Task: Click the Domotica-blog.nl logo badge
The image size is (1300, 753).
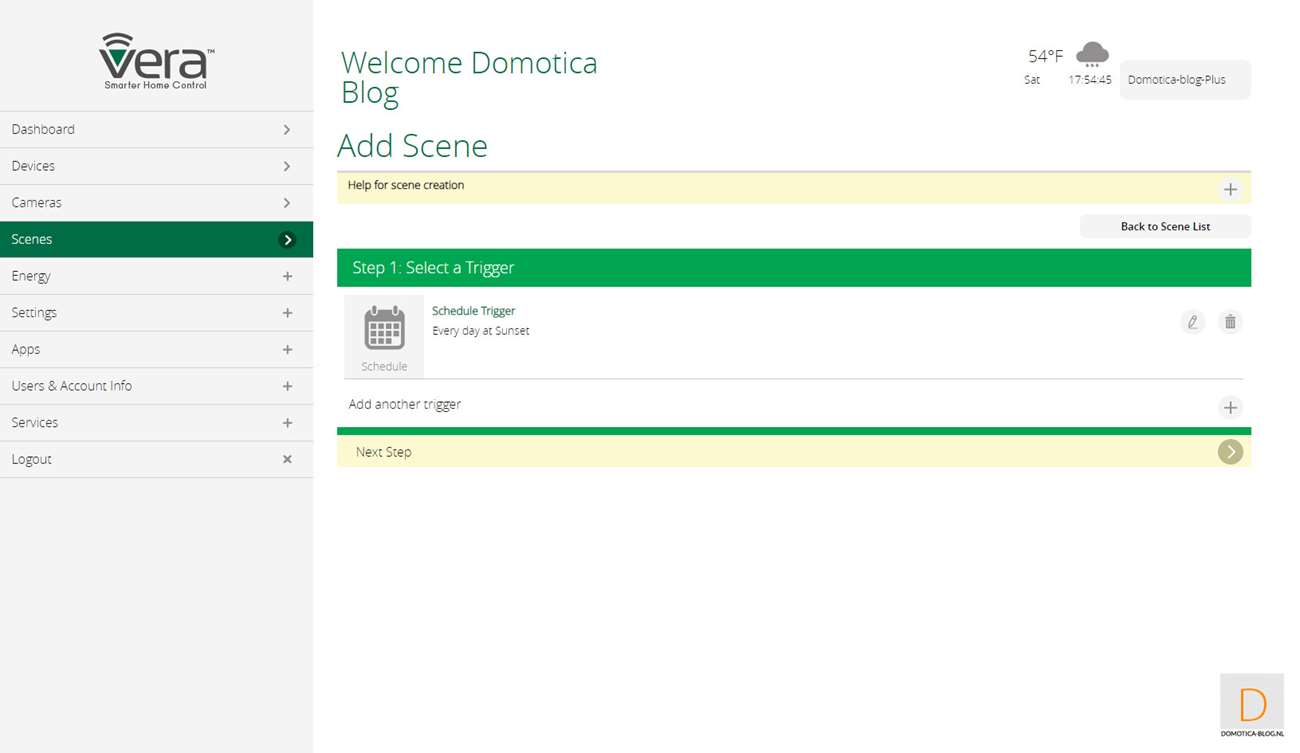Action: pos(1251,706)
